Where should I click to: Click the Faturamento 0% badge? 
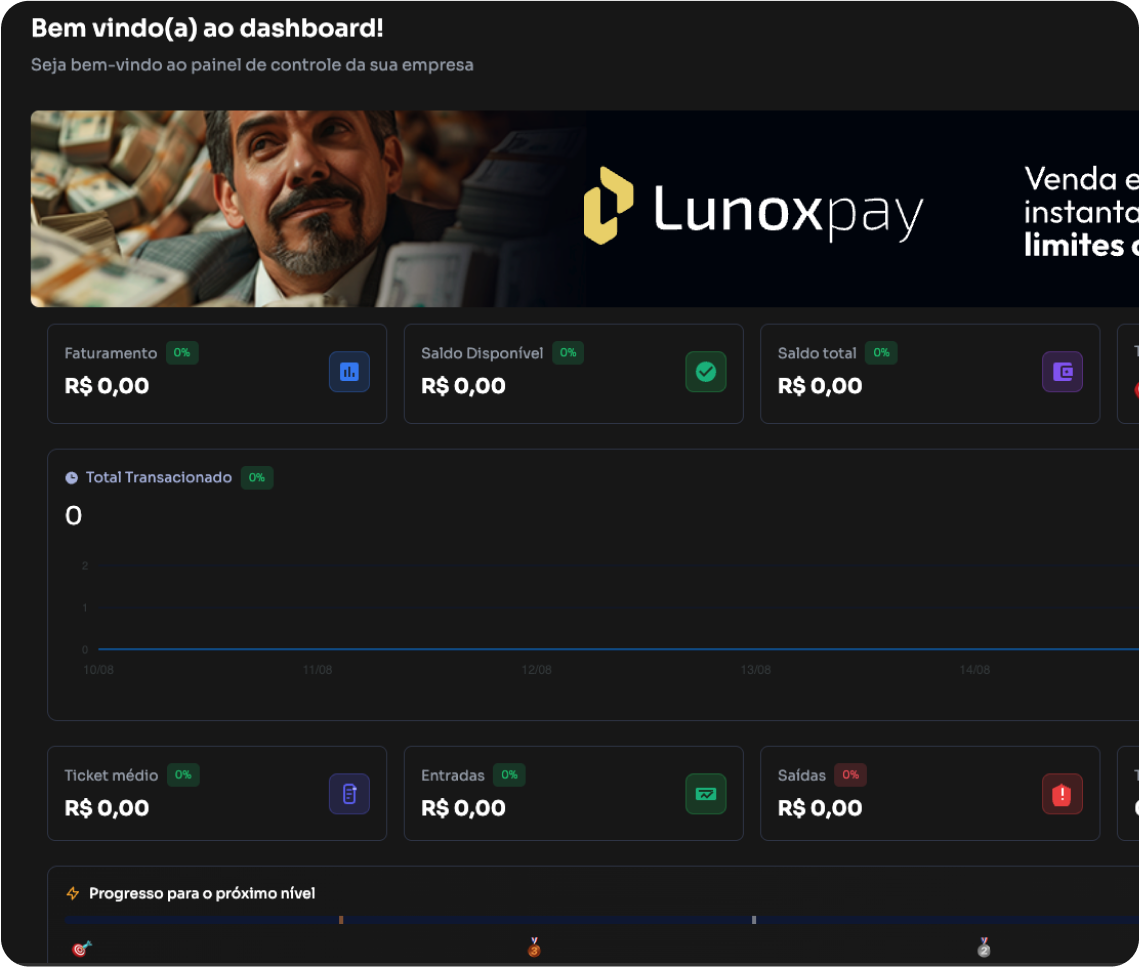[182, 353]
